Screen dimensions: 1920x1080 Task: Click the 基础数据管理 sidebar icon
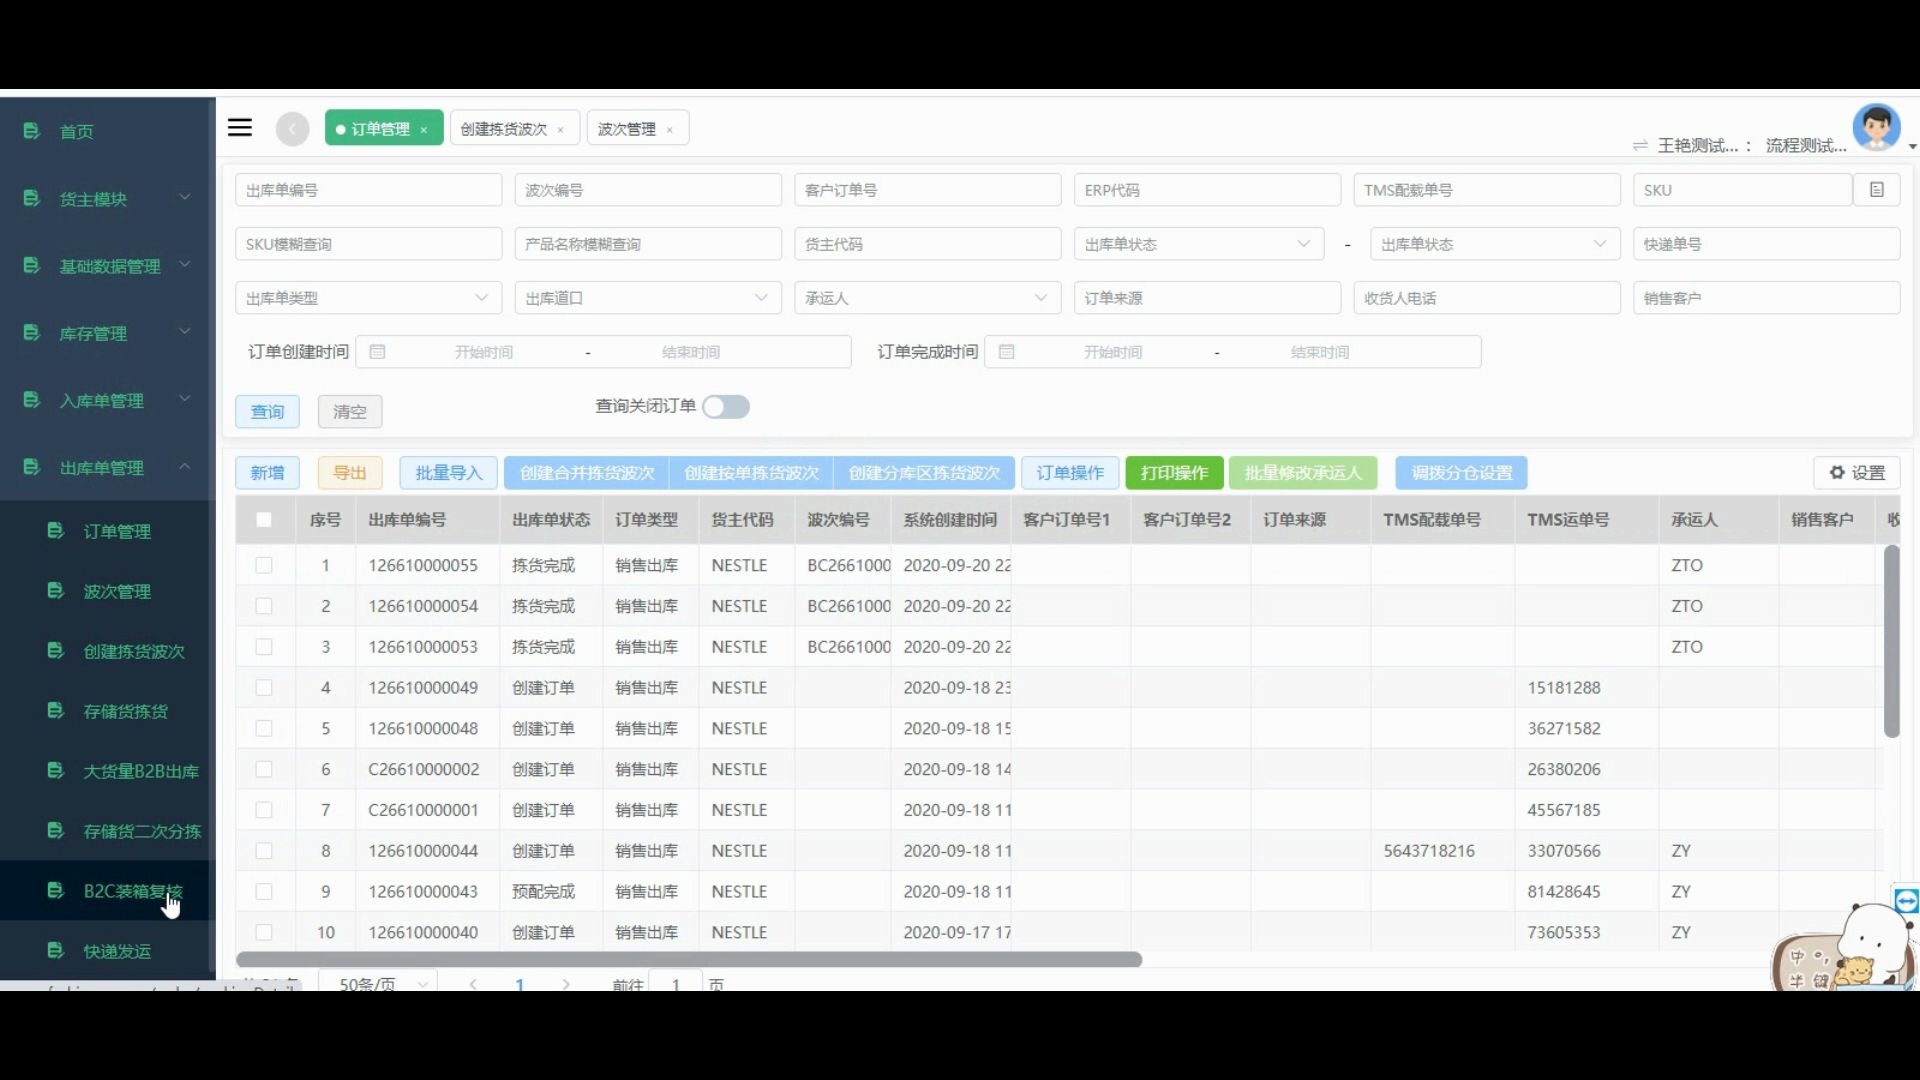tap(31, 265)
